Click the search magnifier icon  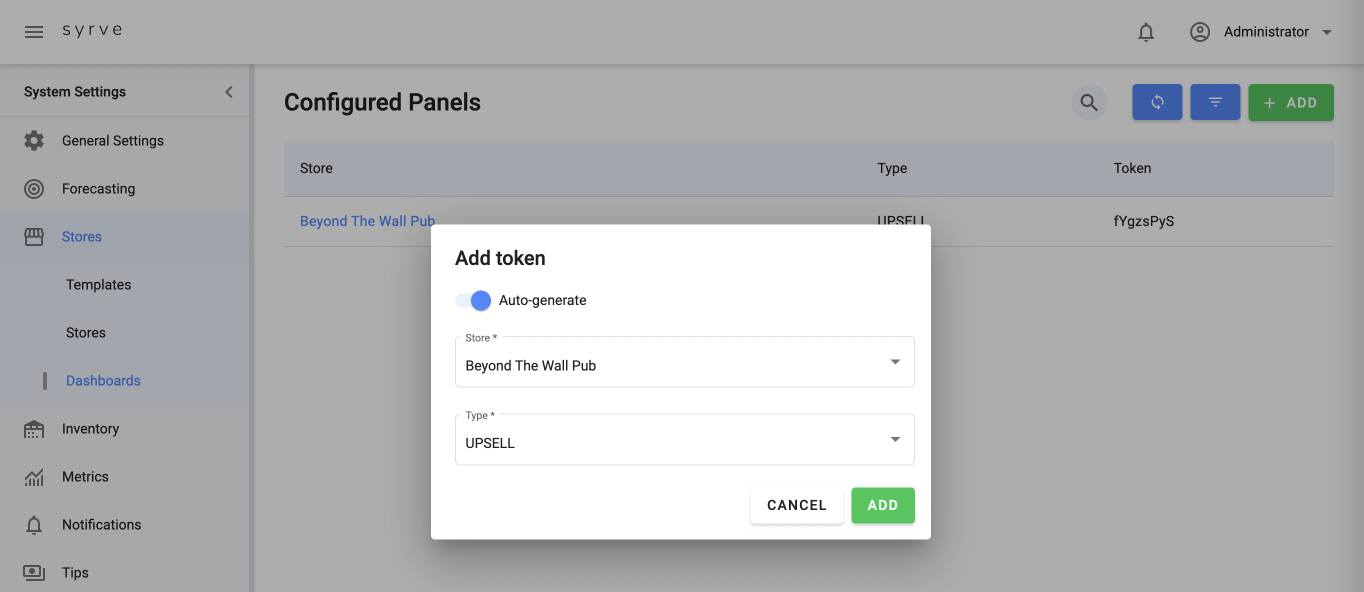tap(1089, 102)
